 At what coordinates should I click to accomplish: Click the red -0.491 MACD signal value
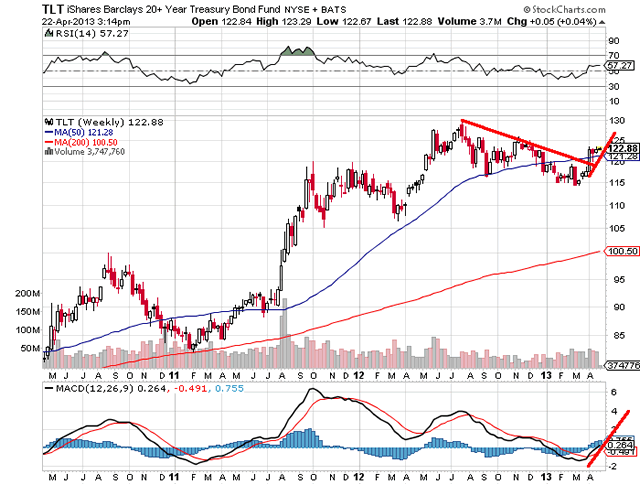click(x=190, y=388)
